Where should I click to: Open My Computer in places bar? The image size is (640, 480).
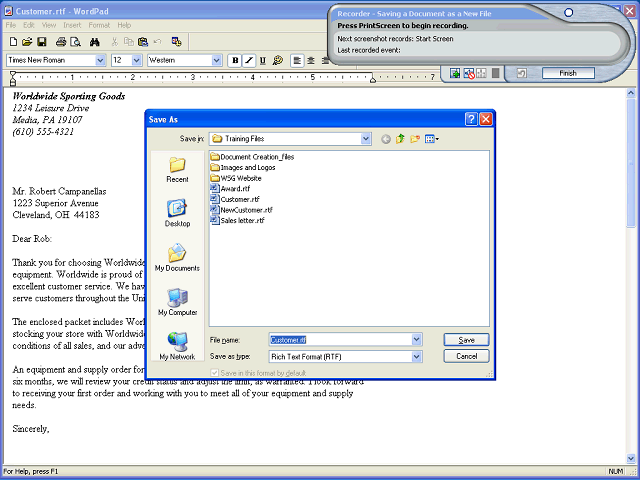(x=177, y=302)
